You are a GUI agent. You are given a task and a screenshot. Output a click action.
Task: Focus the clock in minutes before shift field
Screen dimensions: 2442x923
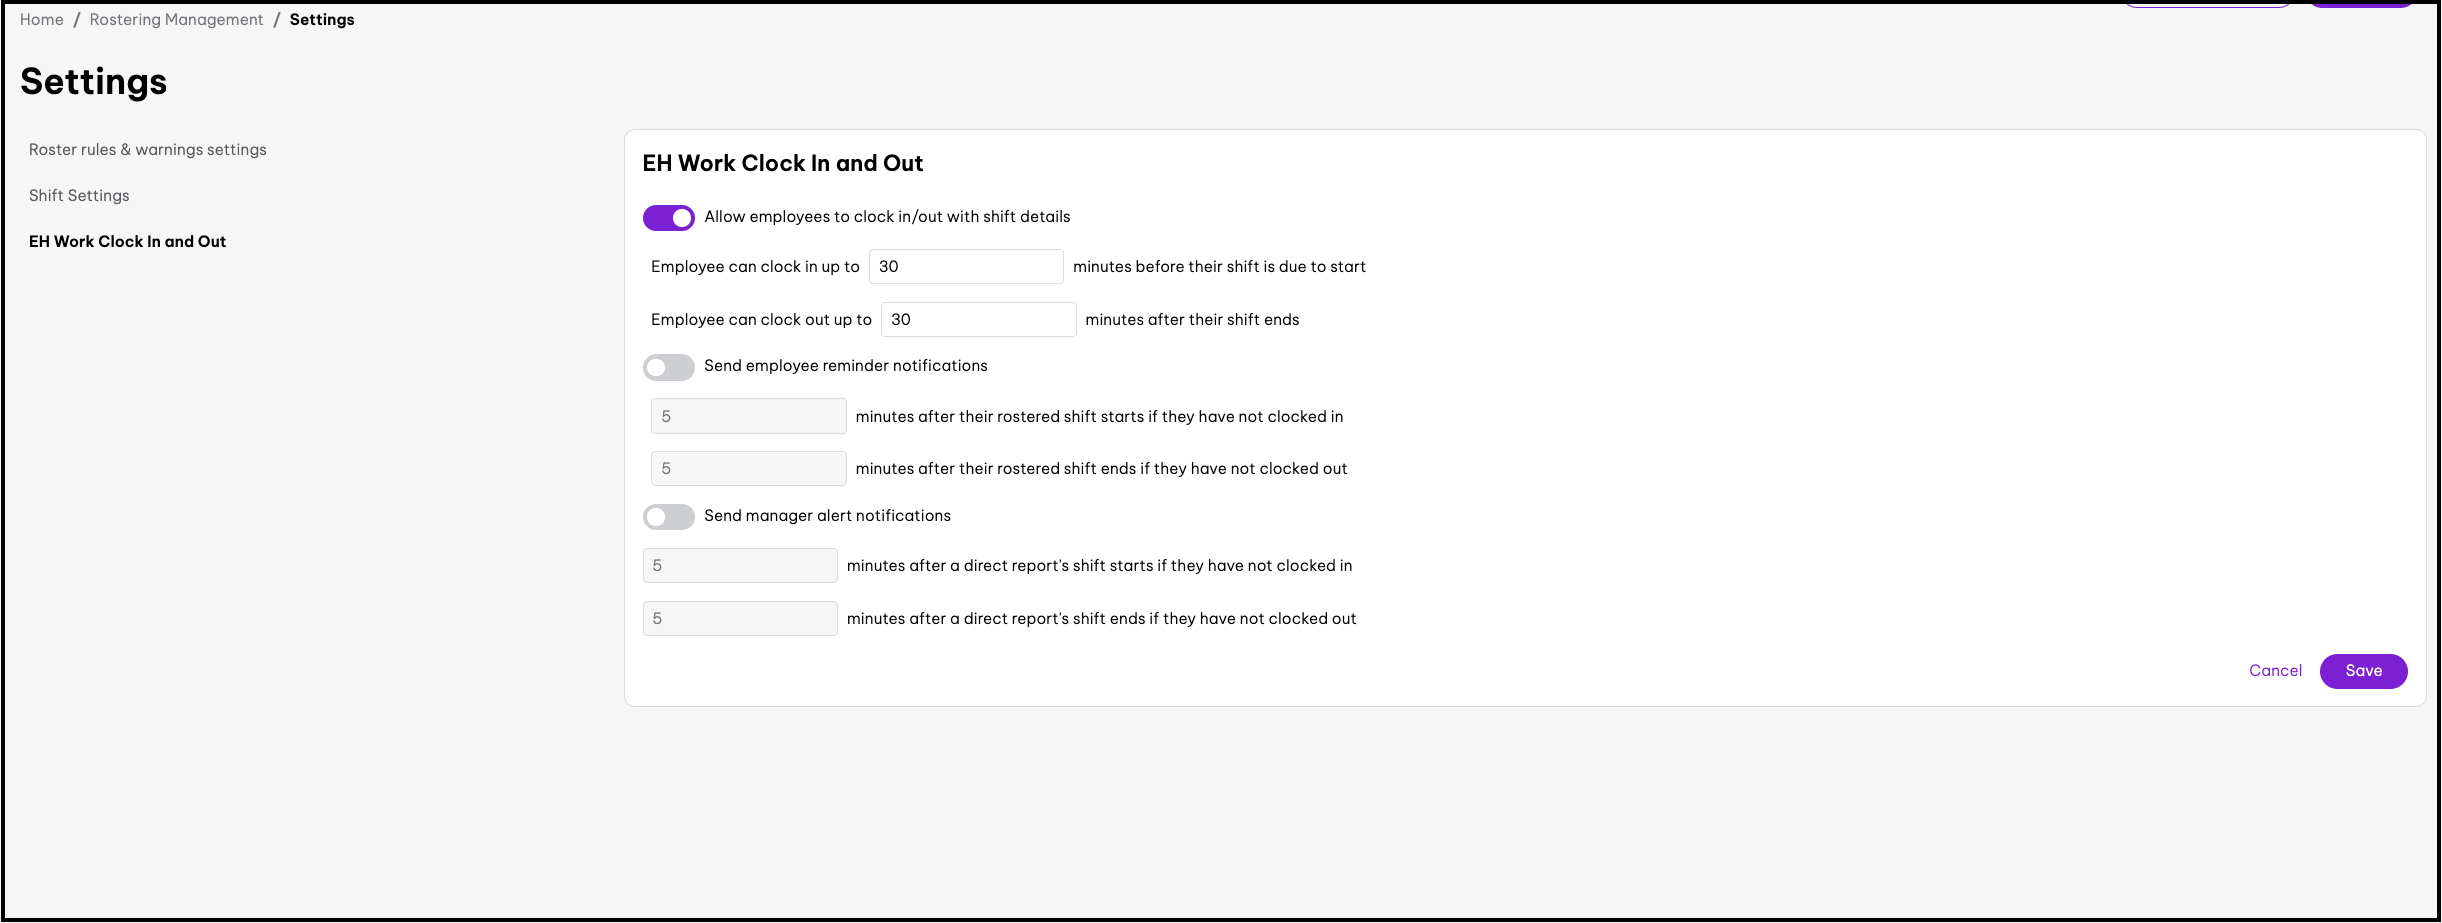tap(965, 267)
